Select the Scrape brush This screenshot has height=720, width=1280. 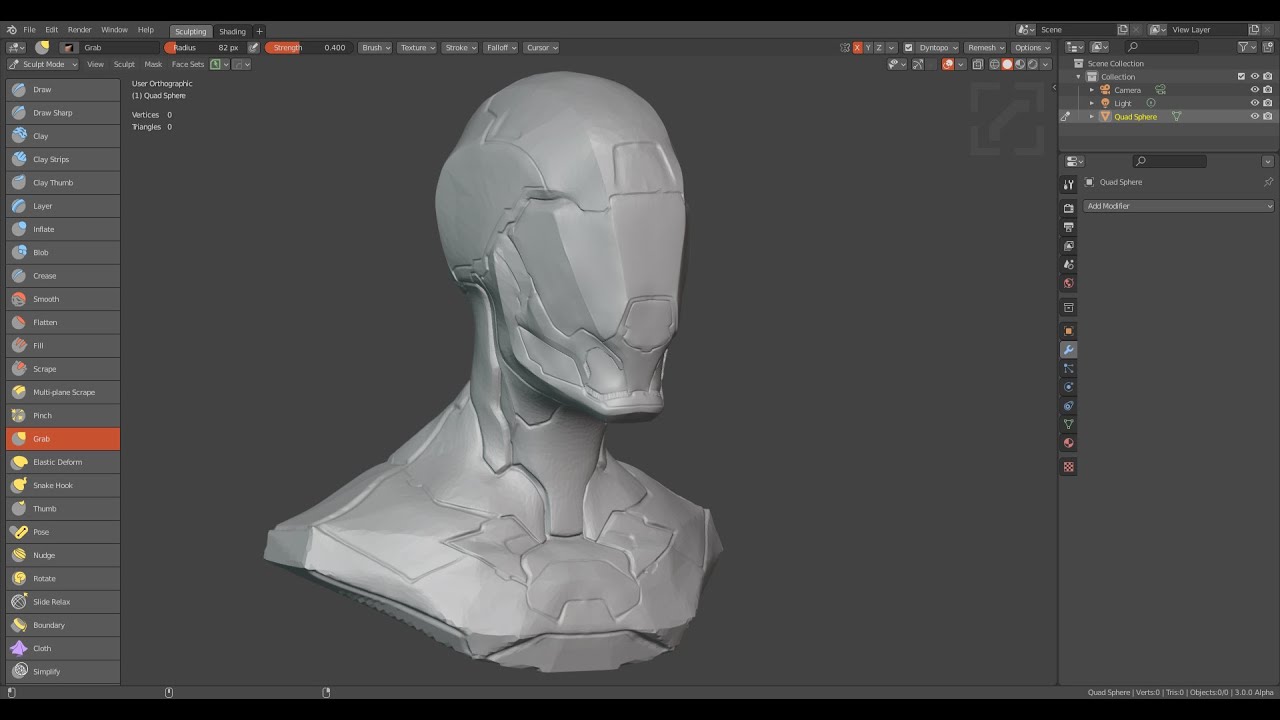[x=63, y=369]
